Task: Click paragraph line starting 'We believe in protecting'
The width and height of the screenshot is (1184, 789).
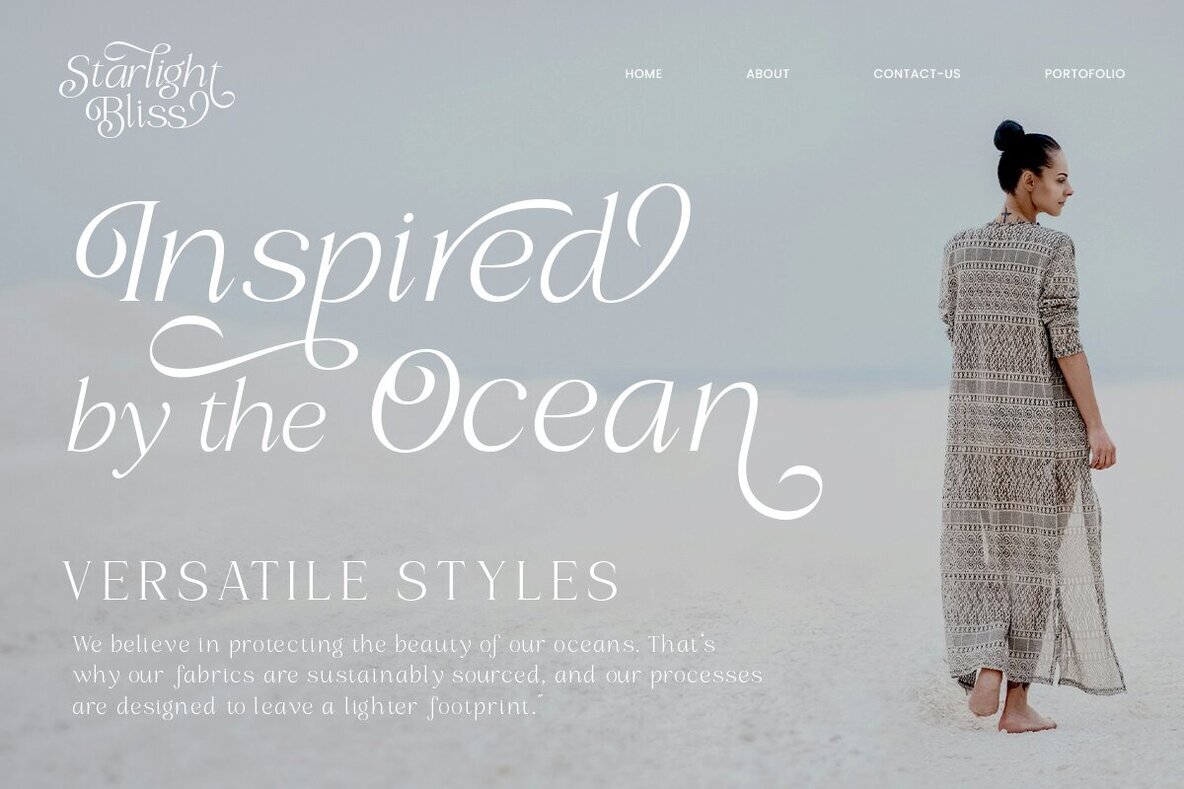Action: click(x=393, y=645)
